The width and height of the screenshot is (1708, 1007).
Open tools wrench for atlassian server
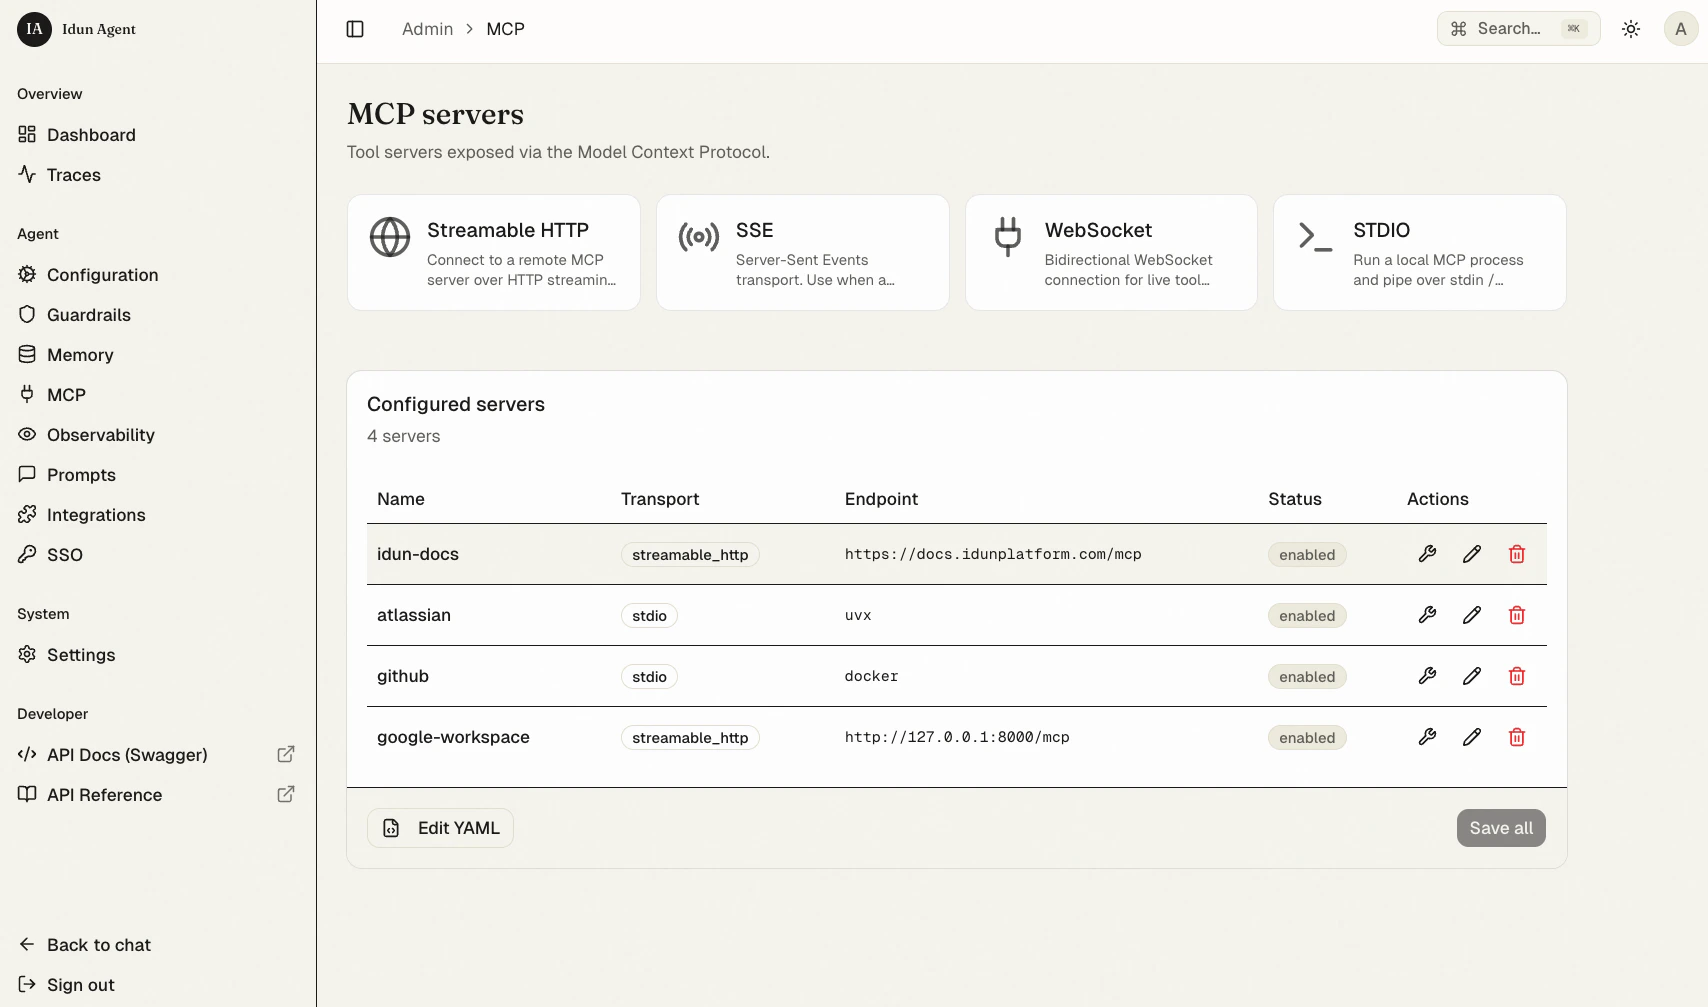1427,615
